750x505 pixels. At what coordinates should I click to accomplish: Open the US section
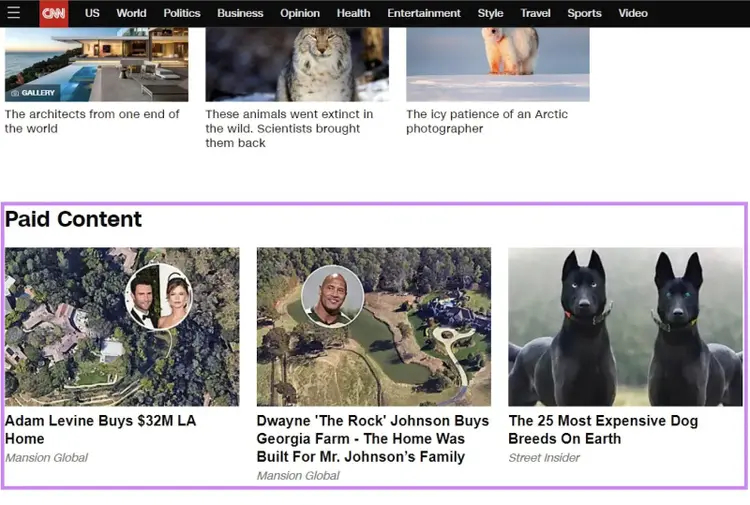[x=92, y=13]
